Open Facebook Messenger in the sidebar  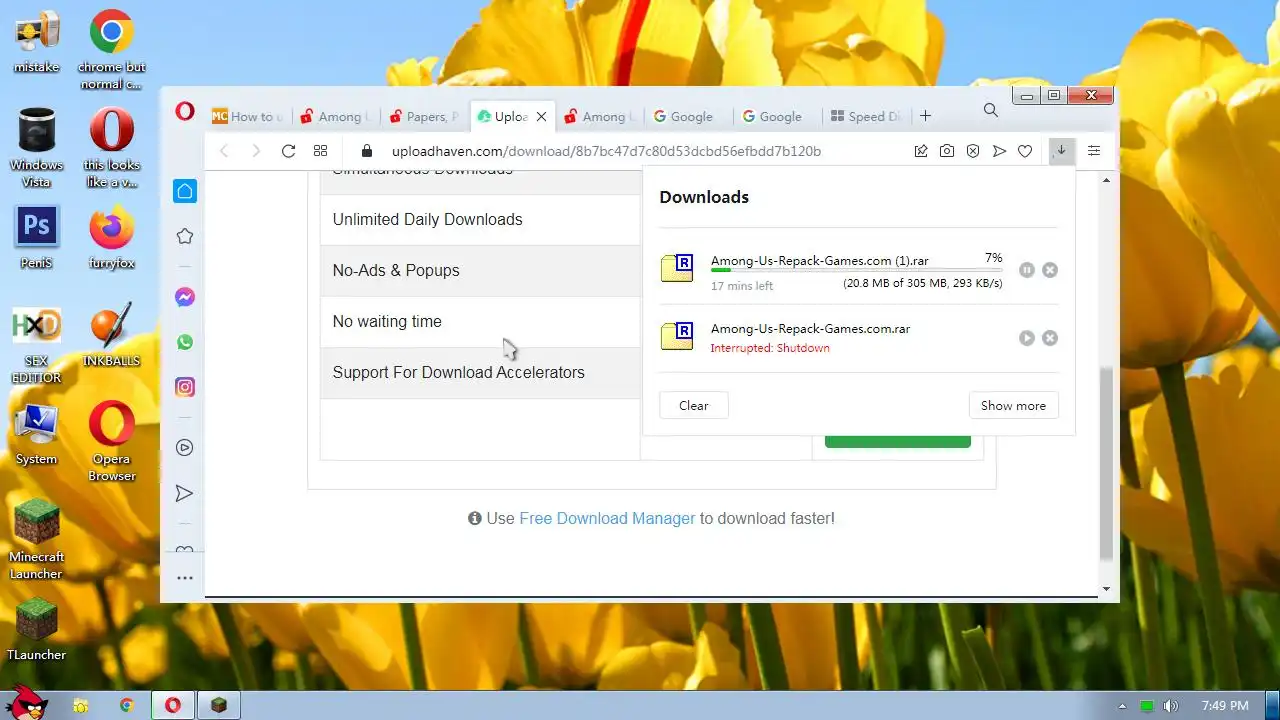tap(185, 297)
